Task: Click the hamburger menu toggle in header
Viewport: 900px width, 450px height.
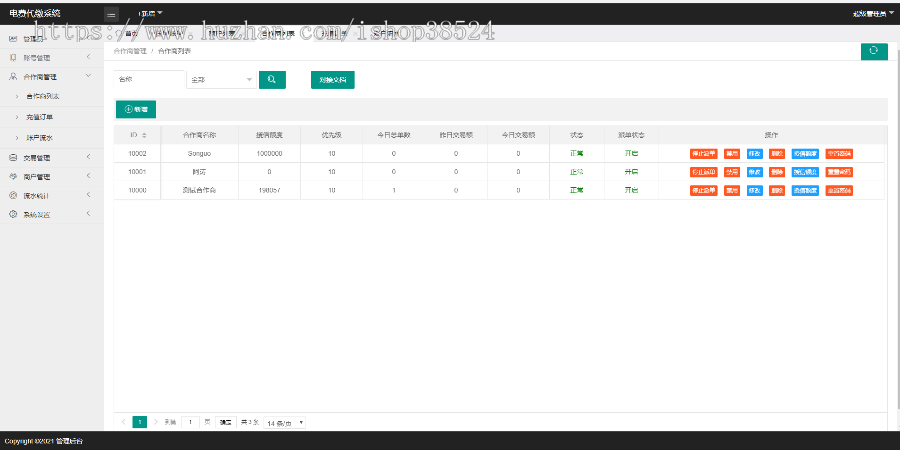Action: (x=111, y=14)
